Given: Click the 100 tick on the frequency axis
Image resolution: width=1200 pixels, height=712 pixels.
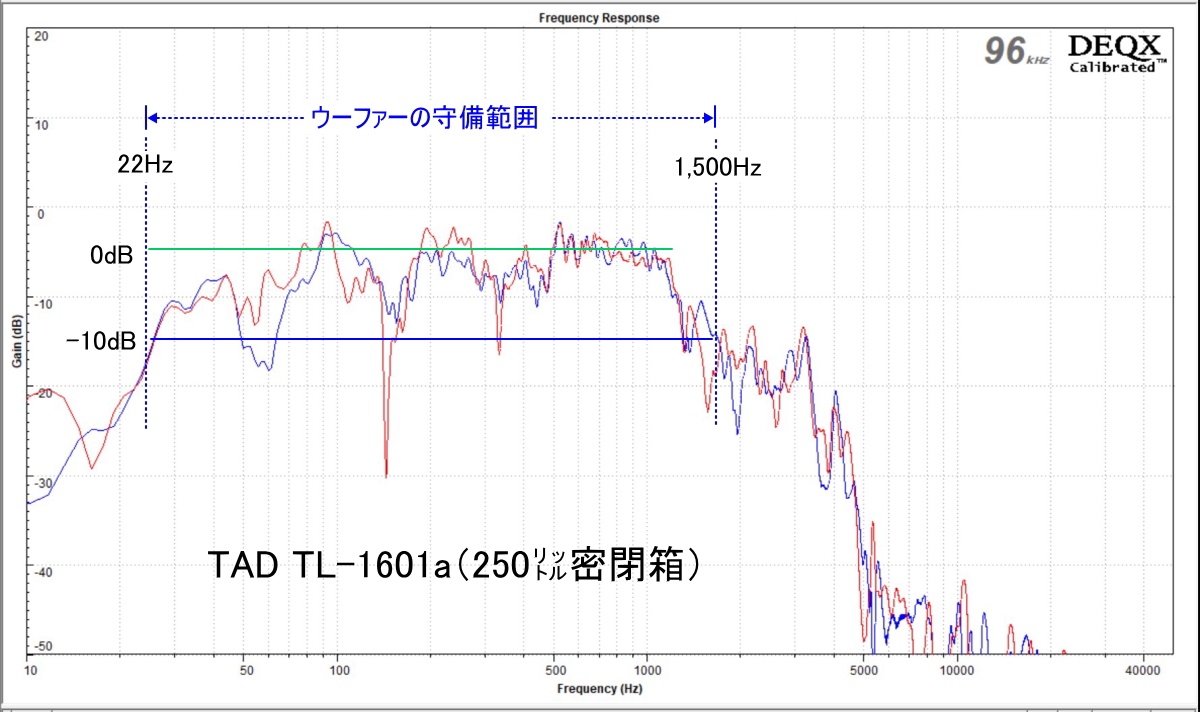Looking at the screenshot, I should (x=340, y=669).
